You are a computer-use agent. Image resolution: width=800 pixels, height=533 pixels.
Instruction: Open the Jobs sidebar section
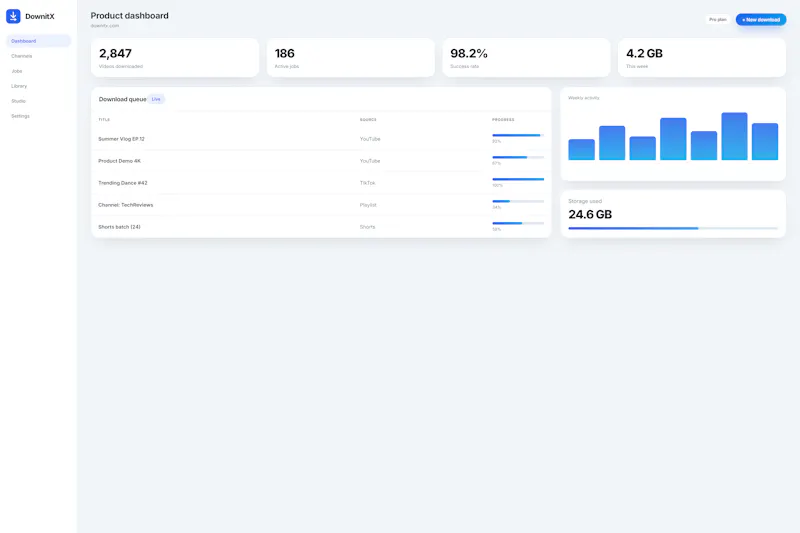[38, 71]
